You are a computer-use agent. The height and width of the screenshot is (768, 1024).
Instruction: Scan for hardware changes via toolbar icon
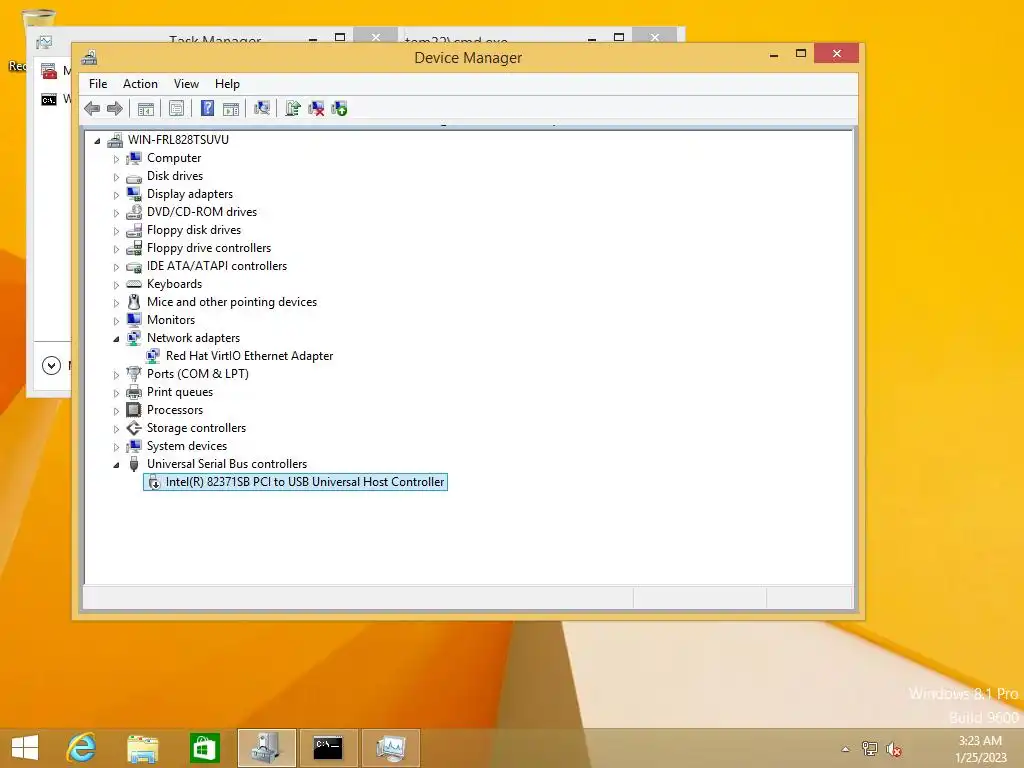point(262,108)
